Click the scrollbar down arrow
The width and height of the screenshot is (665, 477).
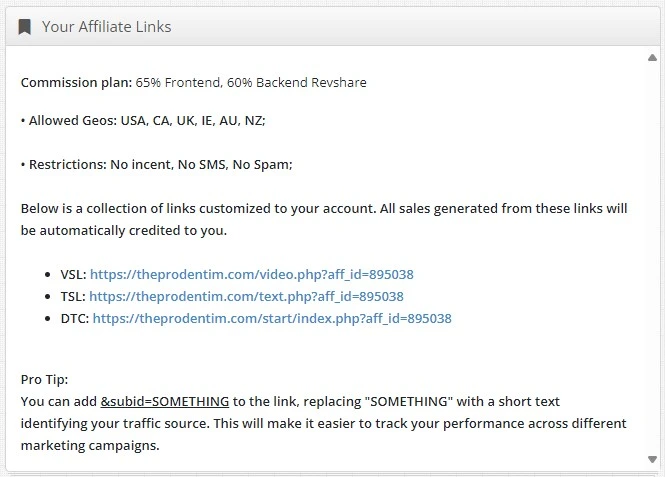[x=653, y=459]
